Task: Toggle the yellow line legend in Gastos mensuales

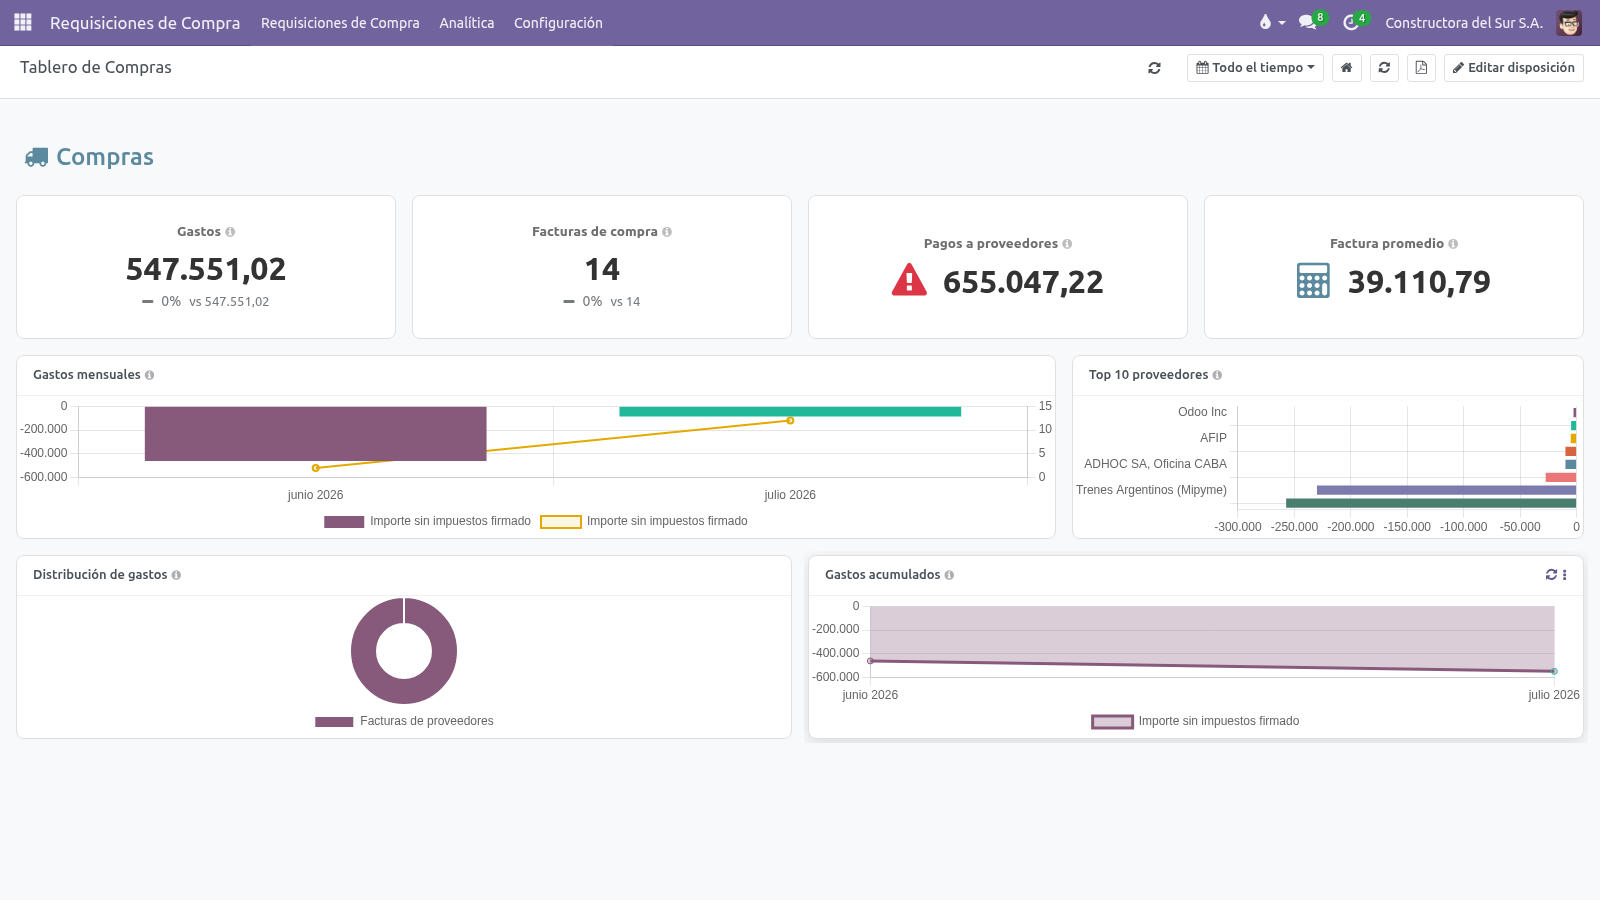Action: [561, 522]
